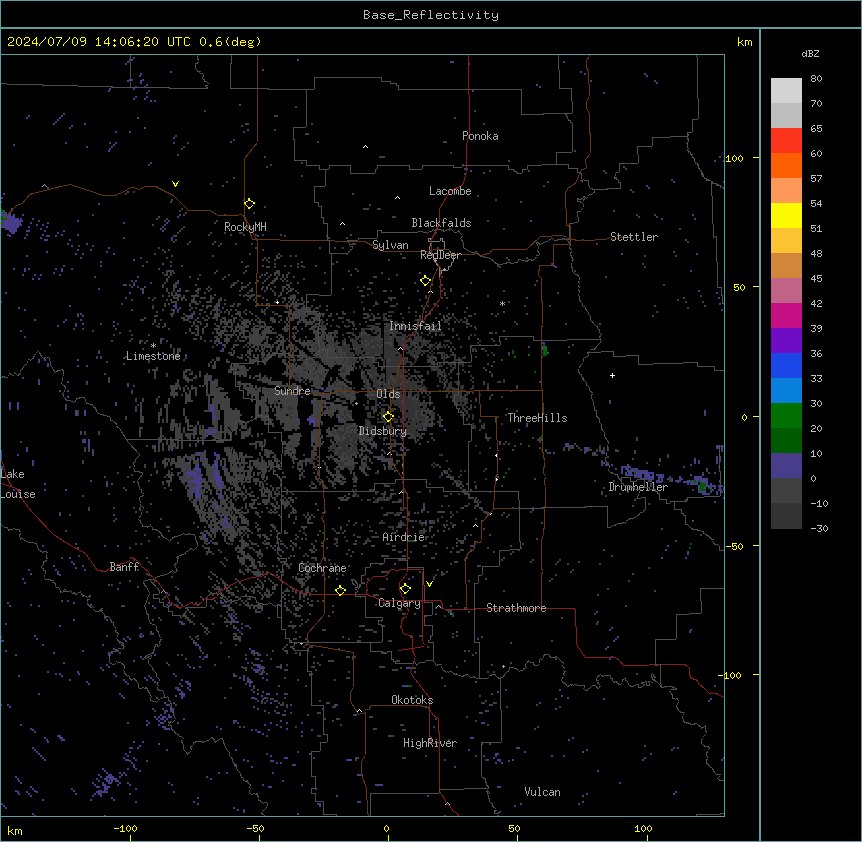The image size is (862, 842).
Task: Click the green 30 dBZ legend swatch
Action: 786,416
